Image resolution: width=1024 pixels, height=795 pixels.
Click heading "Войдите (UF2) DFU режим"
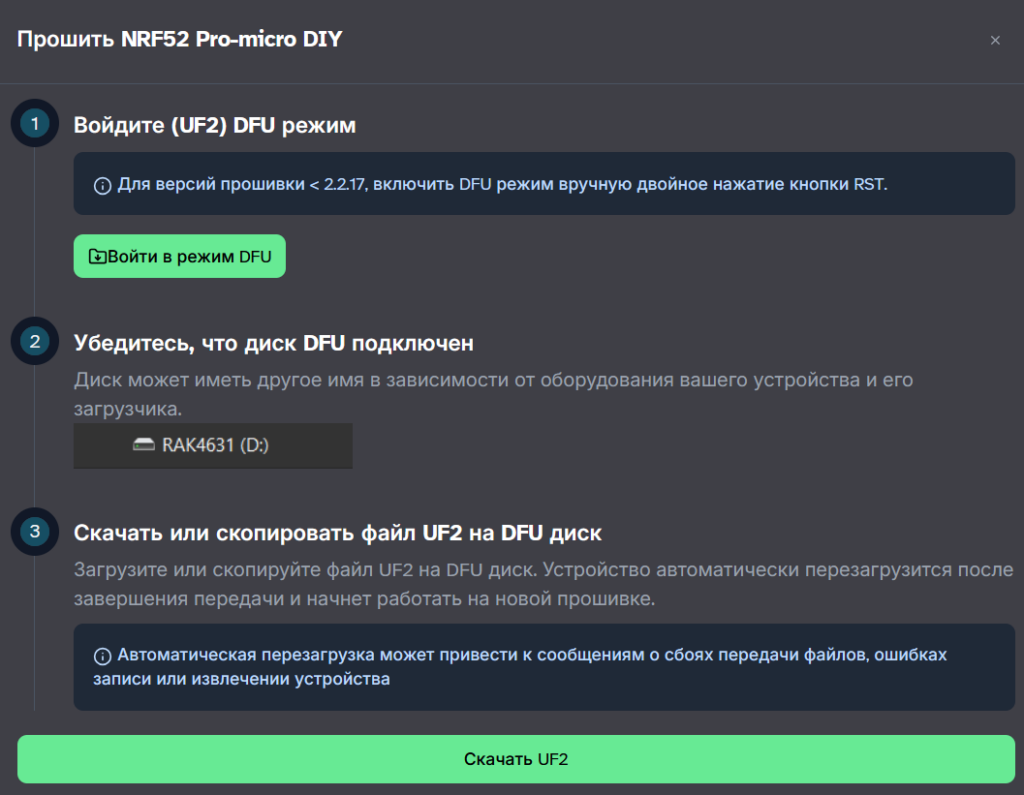[x=215, y=126]
